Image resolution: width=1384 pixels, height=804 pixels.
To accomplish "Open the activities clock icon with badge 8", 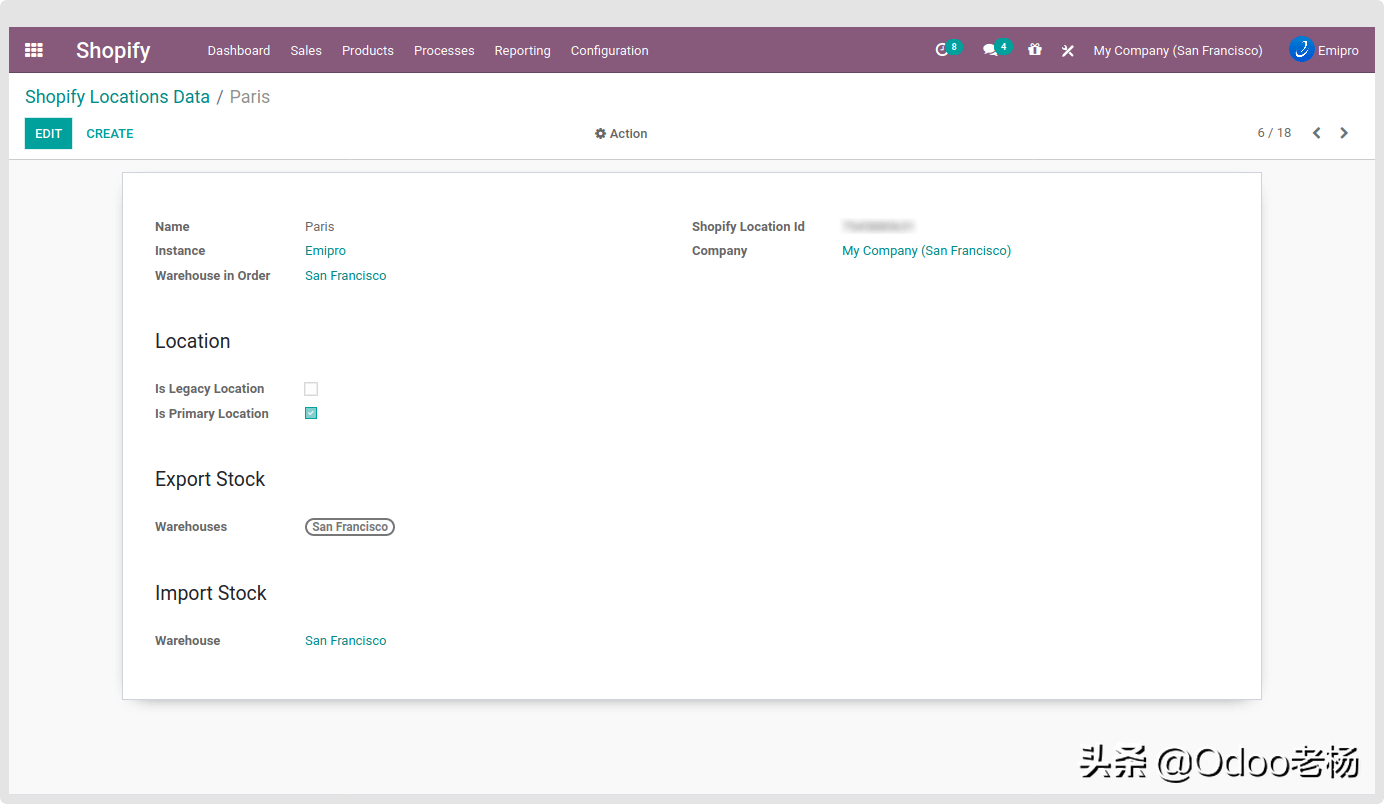I will (946, 49).
